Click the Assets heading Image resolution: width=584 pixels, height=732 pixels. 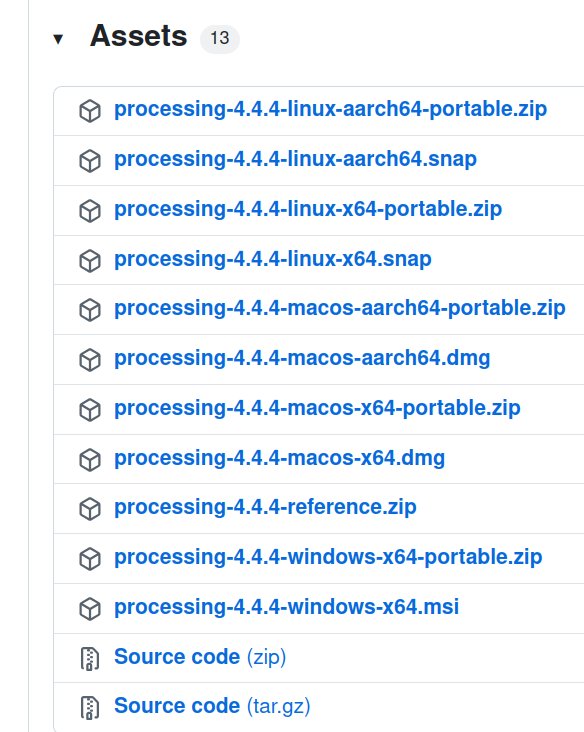(139, 36)
